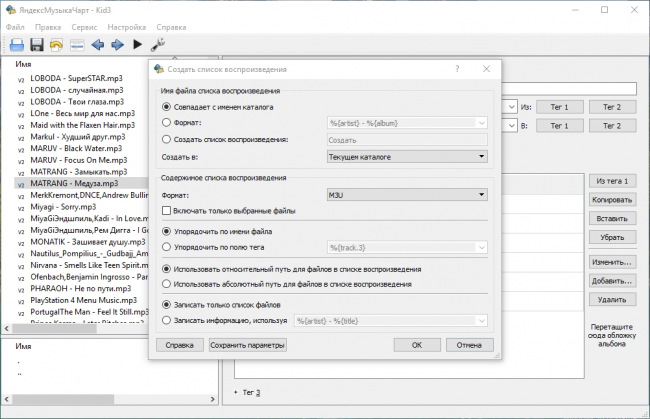
Task: Open settings wrench icon
Action: [x=158, y=44]
